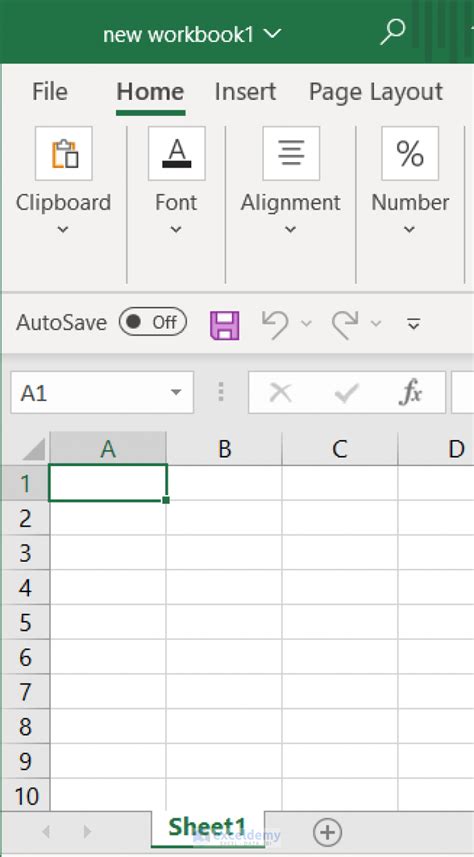Select row 6 header
This screenshot has width=474, height=857.
25,658
